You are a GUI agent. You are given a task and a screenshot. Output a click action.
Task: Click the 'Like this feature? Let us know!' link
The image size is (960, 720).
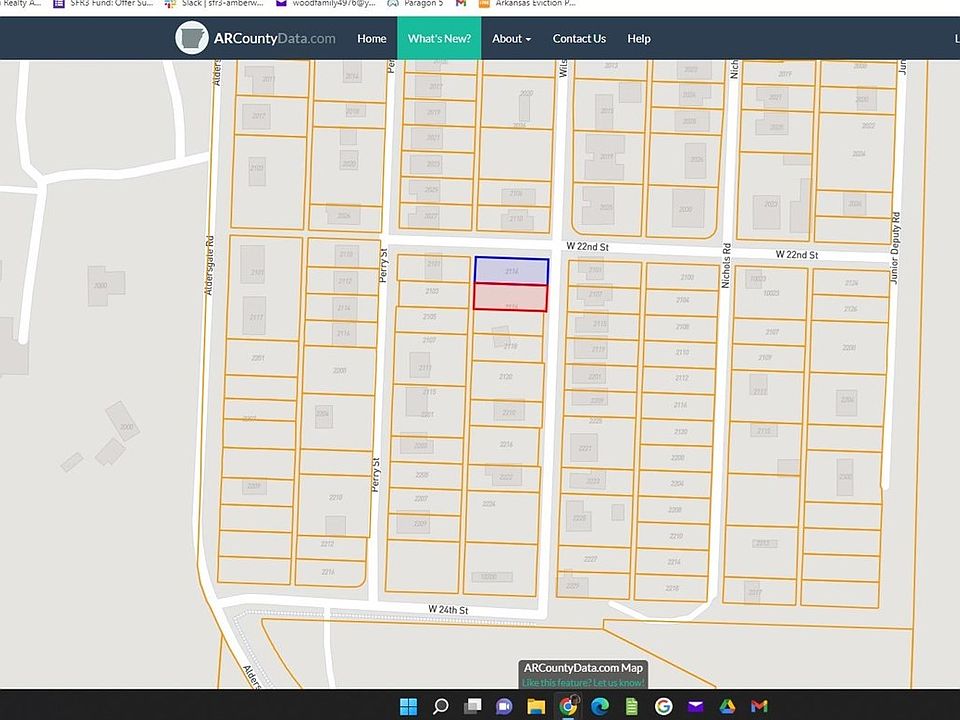(583, 682)
